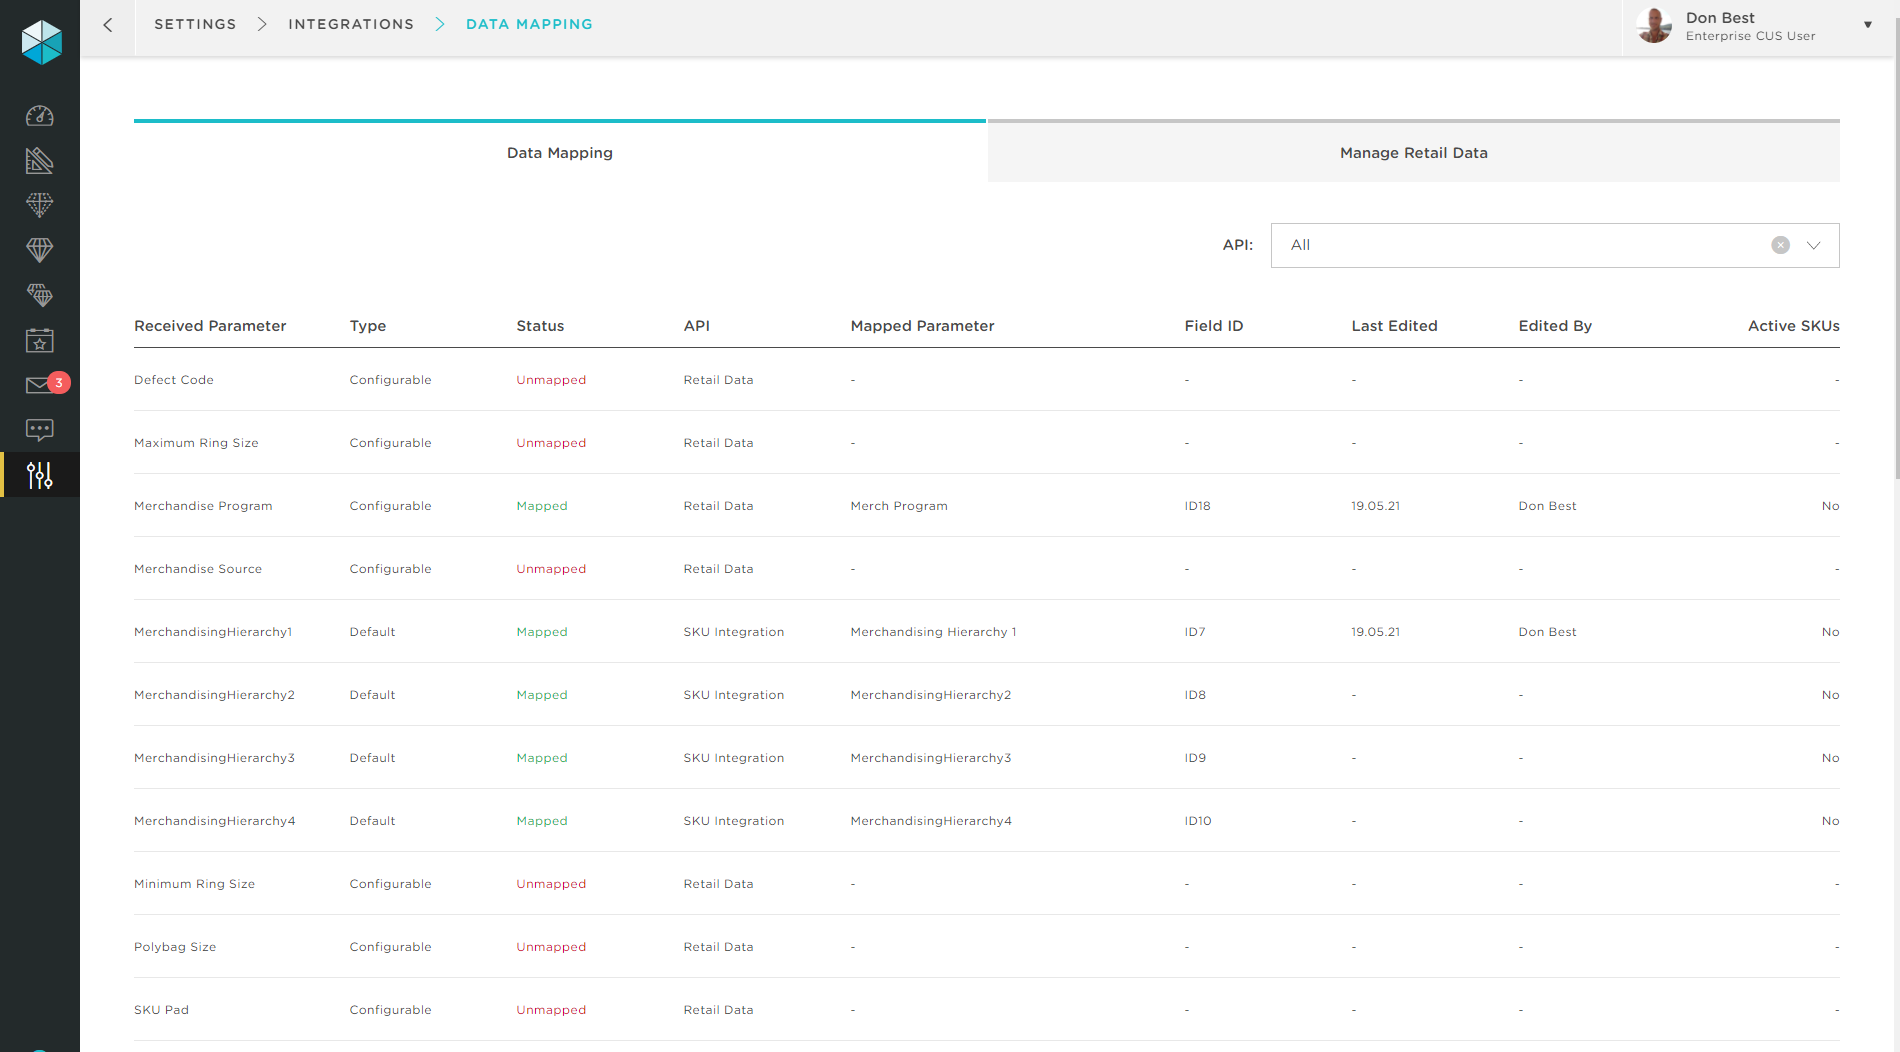Click the Don Best profile avatar
Image resolution: width=1900 pixels, height=1052 pixels.
click(1655, 25)
